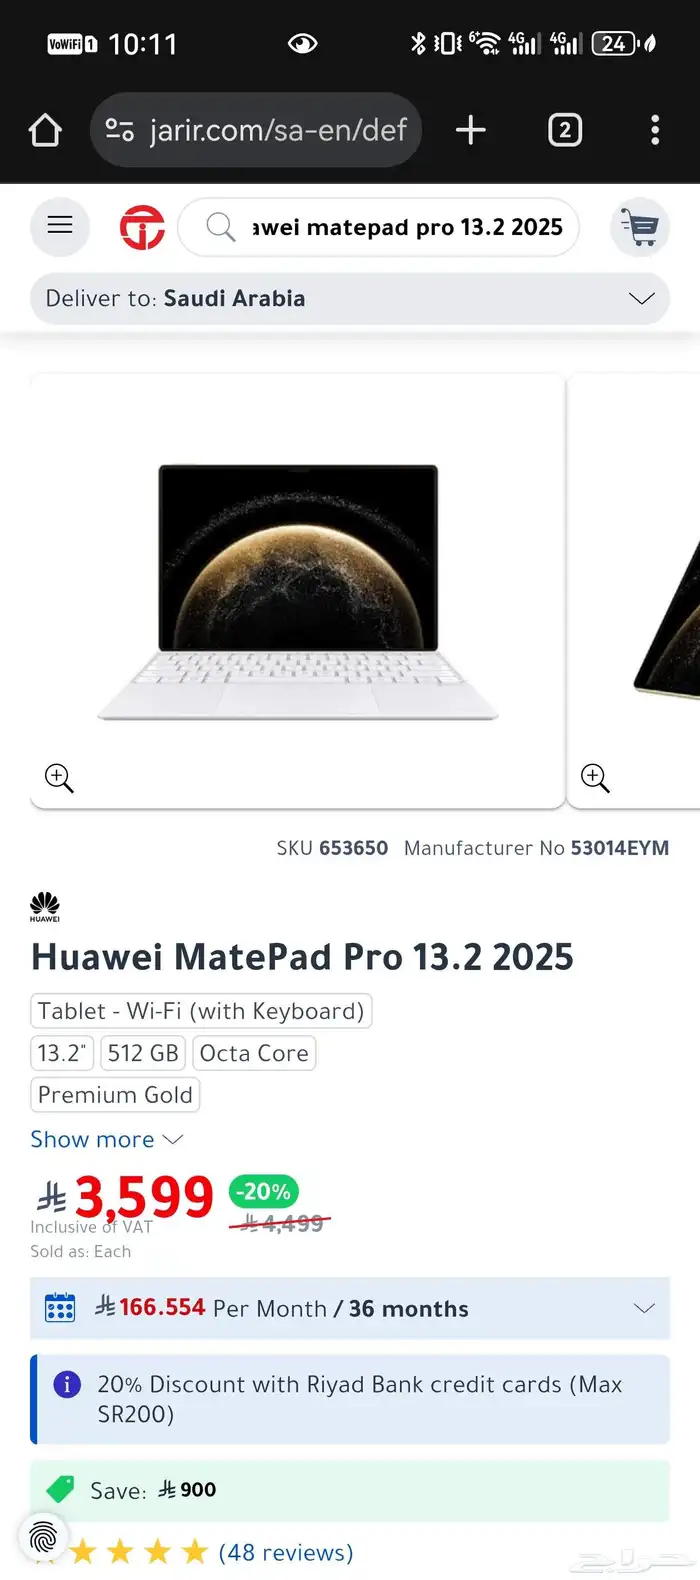Image resolution: width=700 pixels, height=1580 pixels.
Task: Click the blue info icon on discount banner
Action: click(66, 1384)
